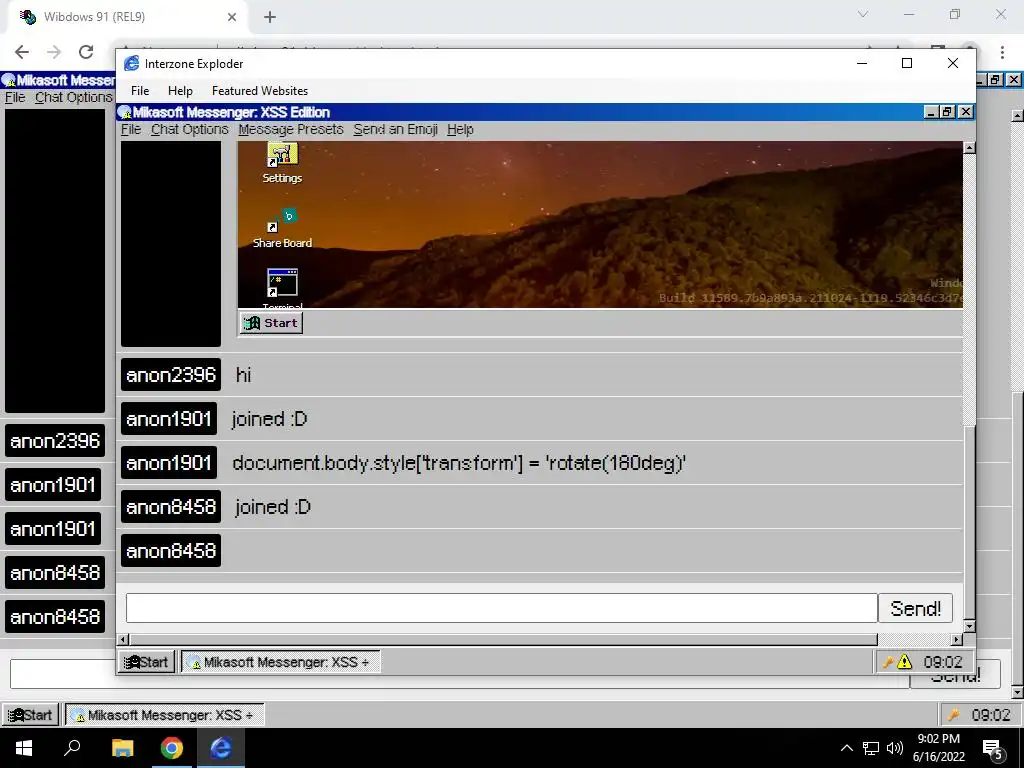Open the volume speaker tray icon
The width and height of the screenshot is (1024, 768).
click(895, 748)
